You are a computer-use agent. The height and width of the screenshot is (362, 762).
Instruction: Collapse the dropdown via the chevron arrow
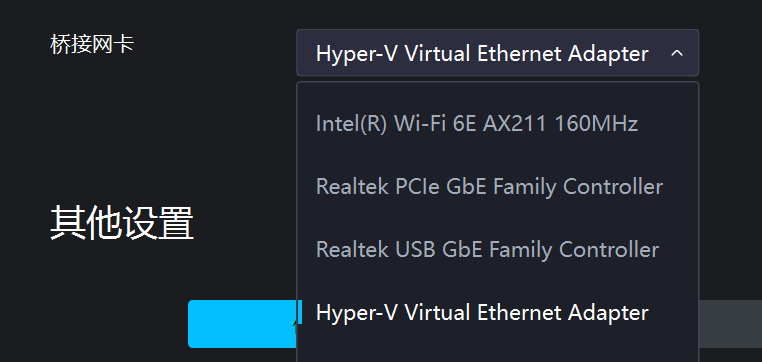pos(676,53)
